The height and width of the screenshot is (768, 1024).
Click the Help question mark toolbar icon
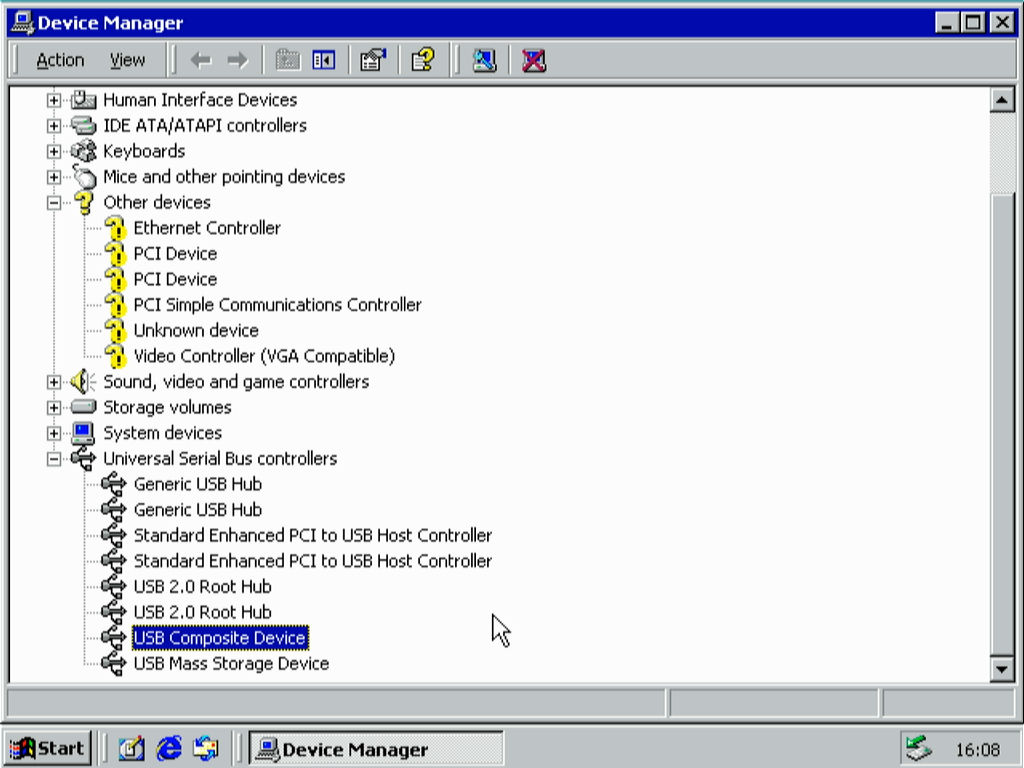coord(423,61)
